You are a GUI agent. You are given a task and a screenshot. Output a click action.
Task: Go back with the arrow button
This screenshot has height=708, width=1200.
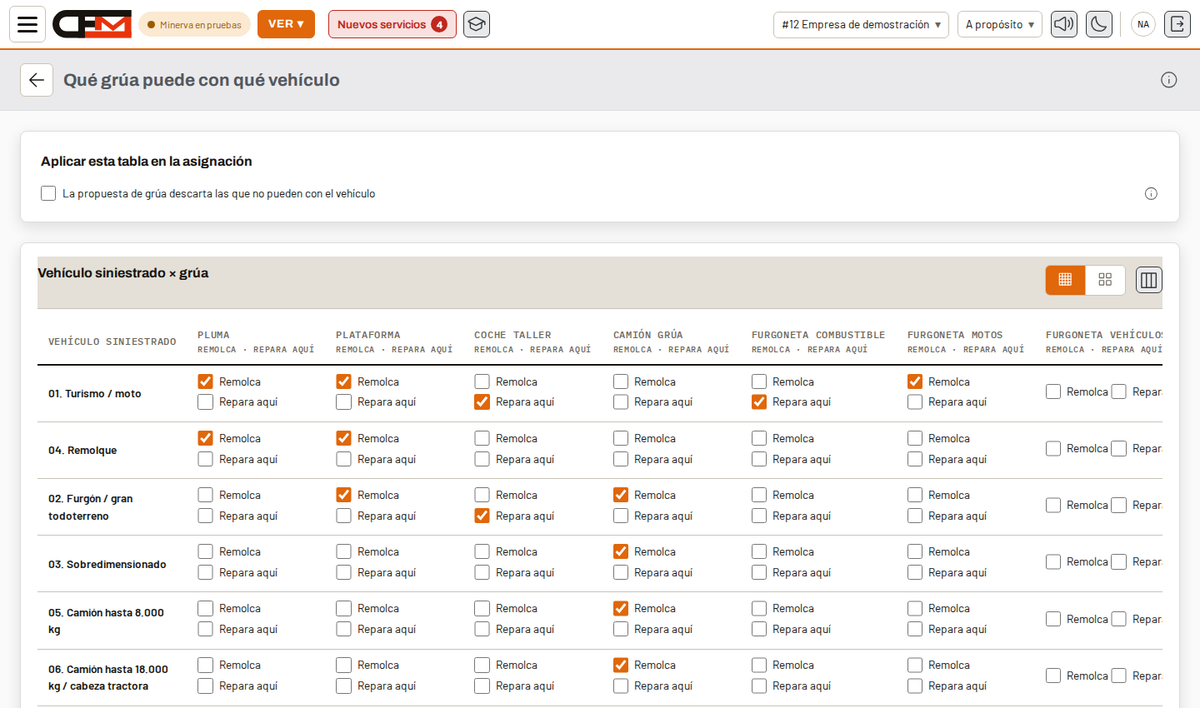37,80
